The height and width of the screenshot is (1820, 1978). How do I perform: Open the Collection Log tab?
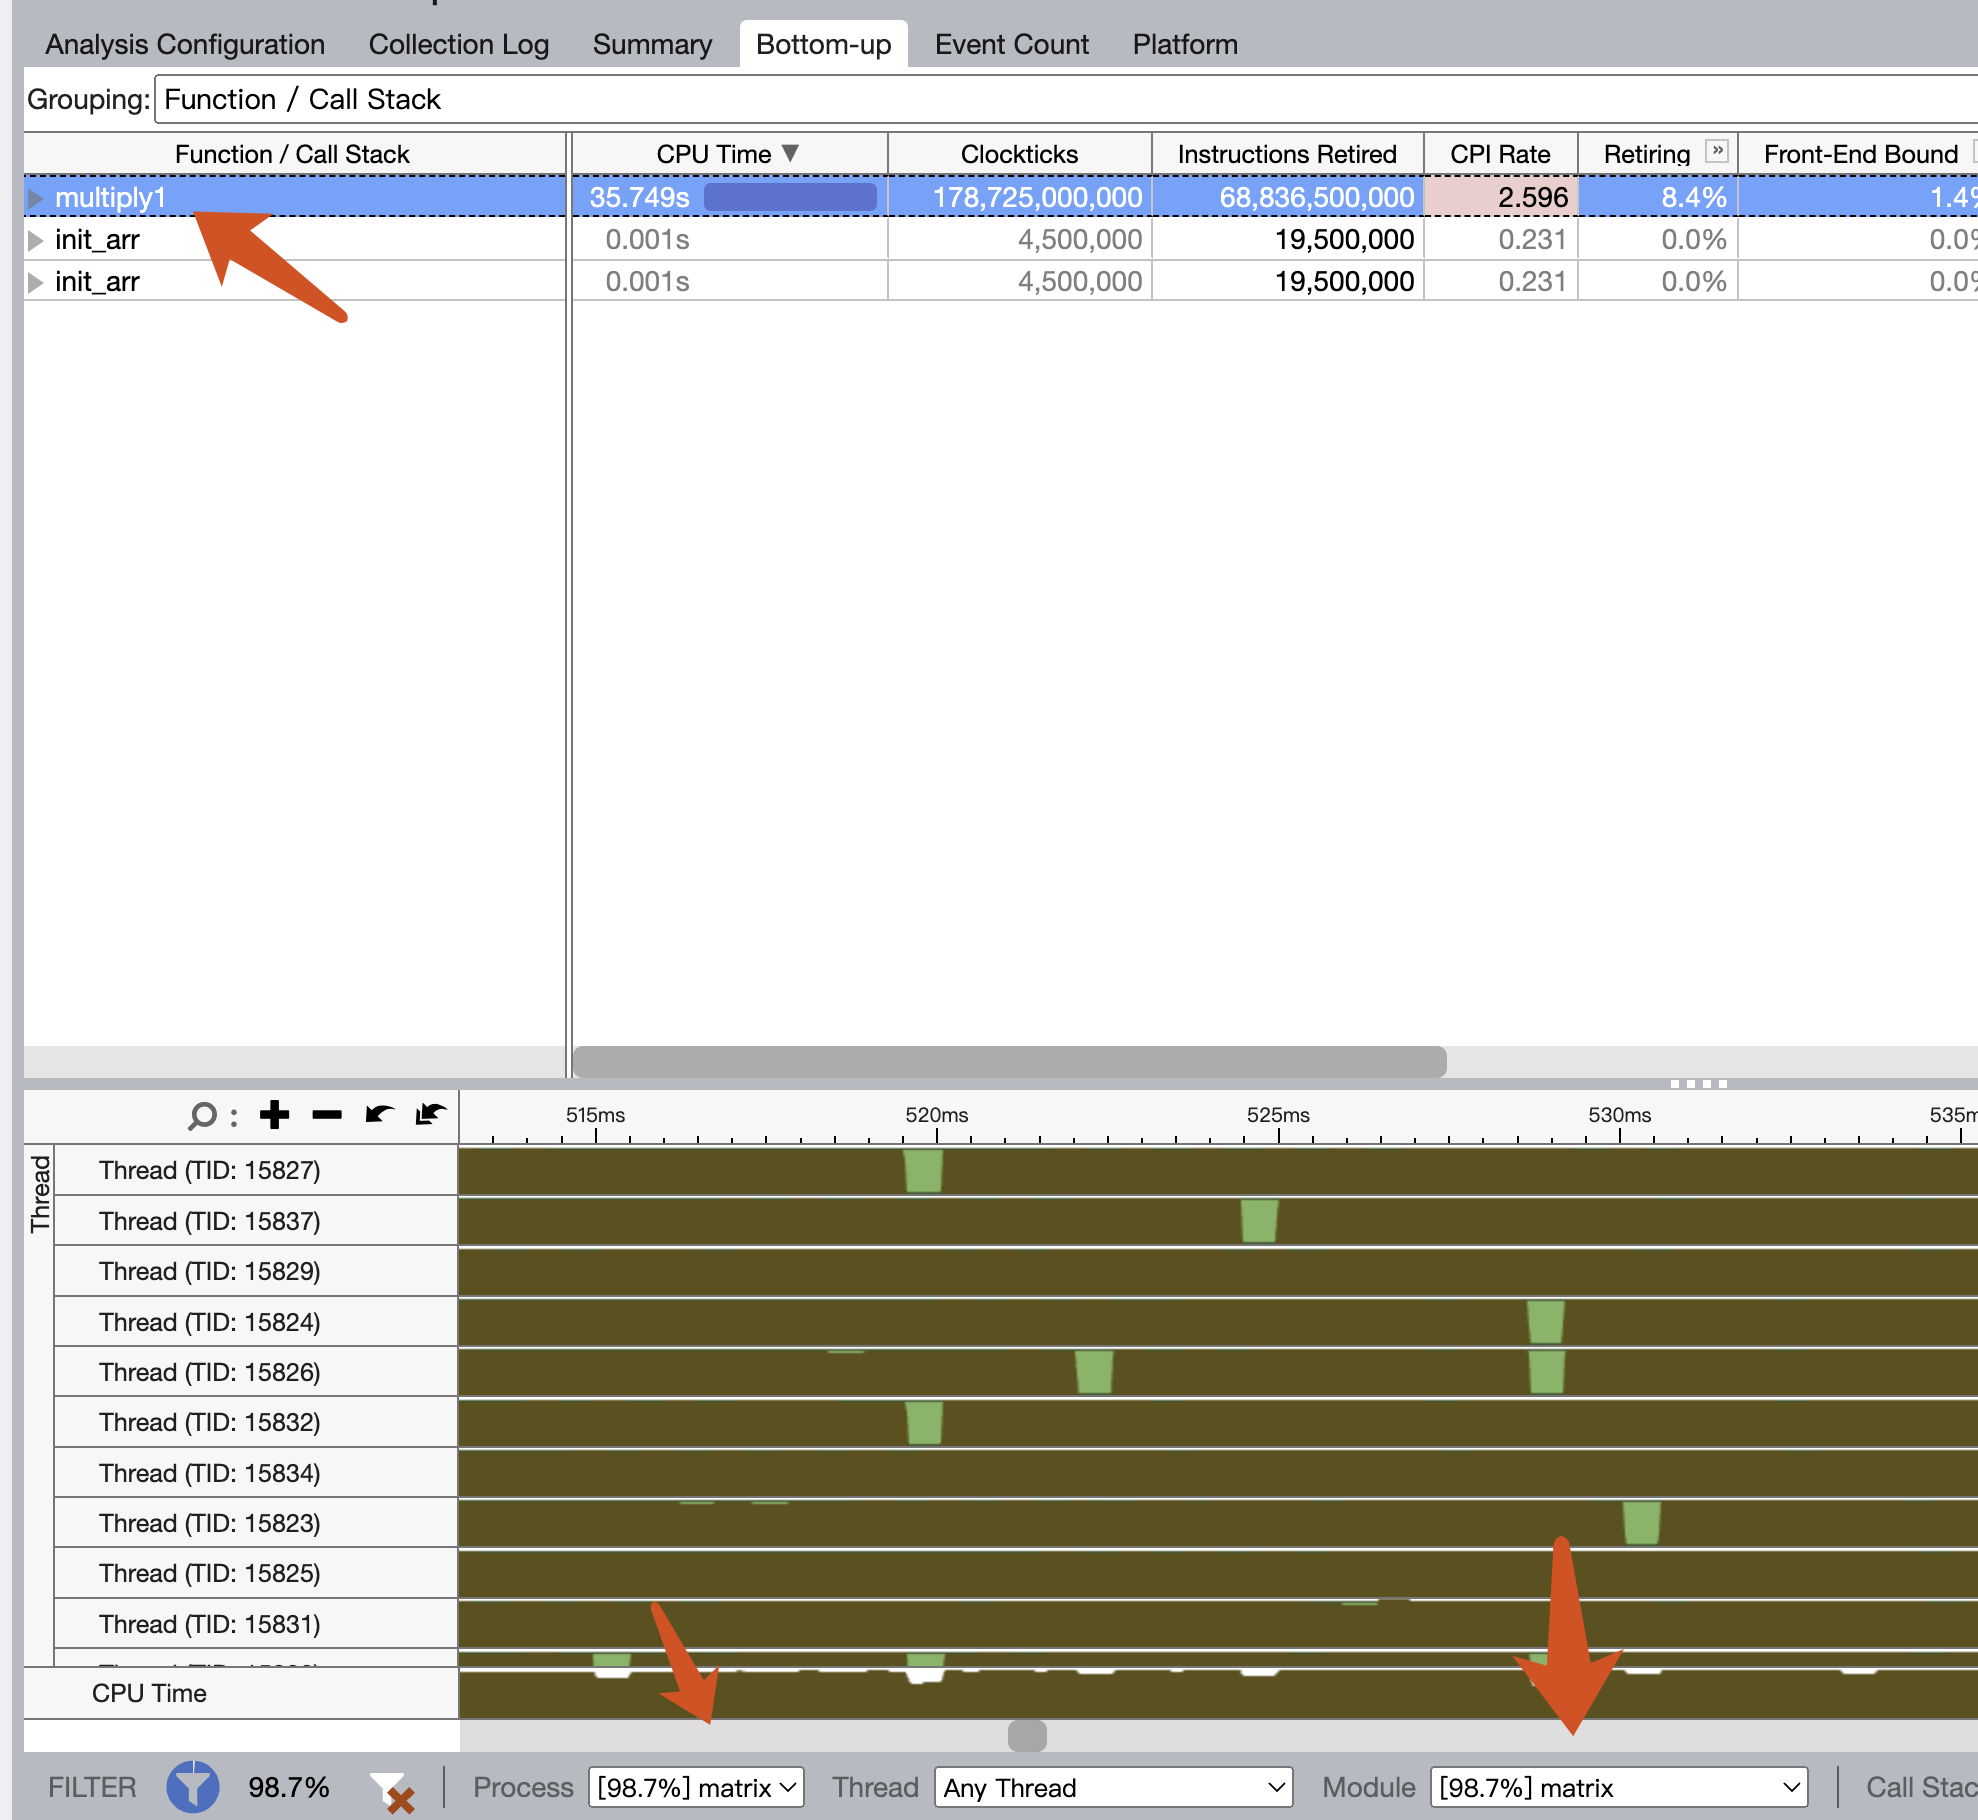point(459,43)
